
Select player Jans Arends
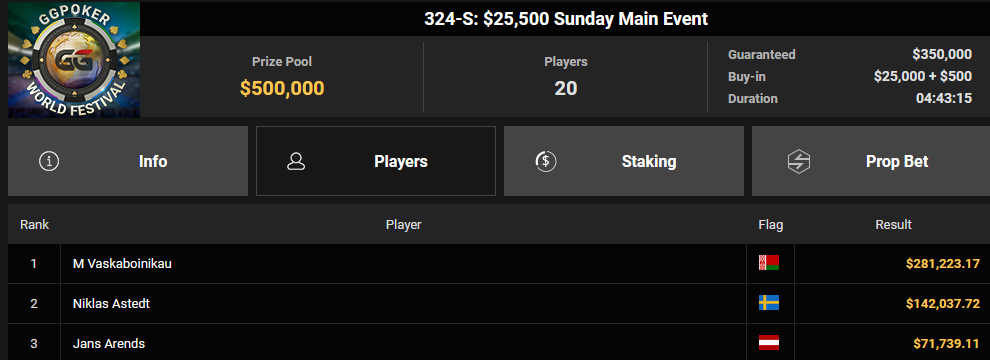coord(109,344)
